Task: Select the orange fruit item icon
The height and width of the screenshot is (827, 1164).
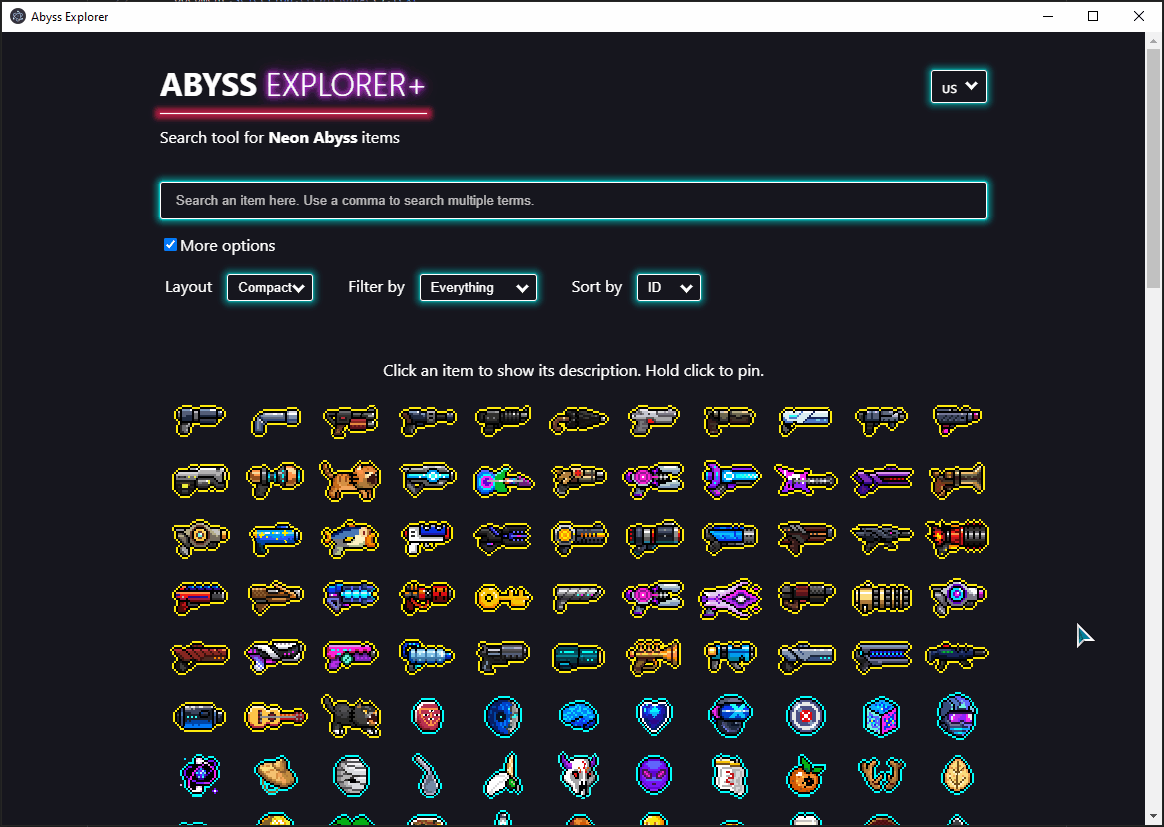Action: 805,775
